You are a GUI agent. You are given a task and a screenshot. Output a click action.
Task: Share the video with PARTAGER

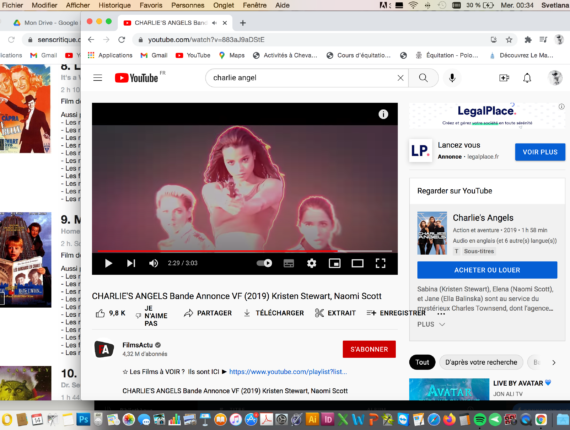208,313
